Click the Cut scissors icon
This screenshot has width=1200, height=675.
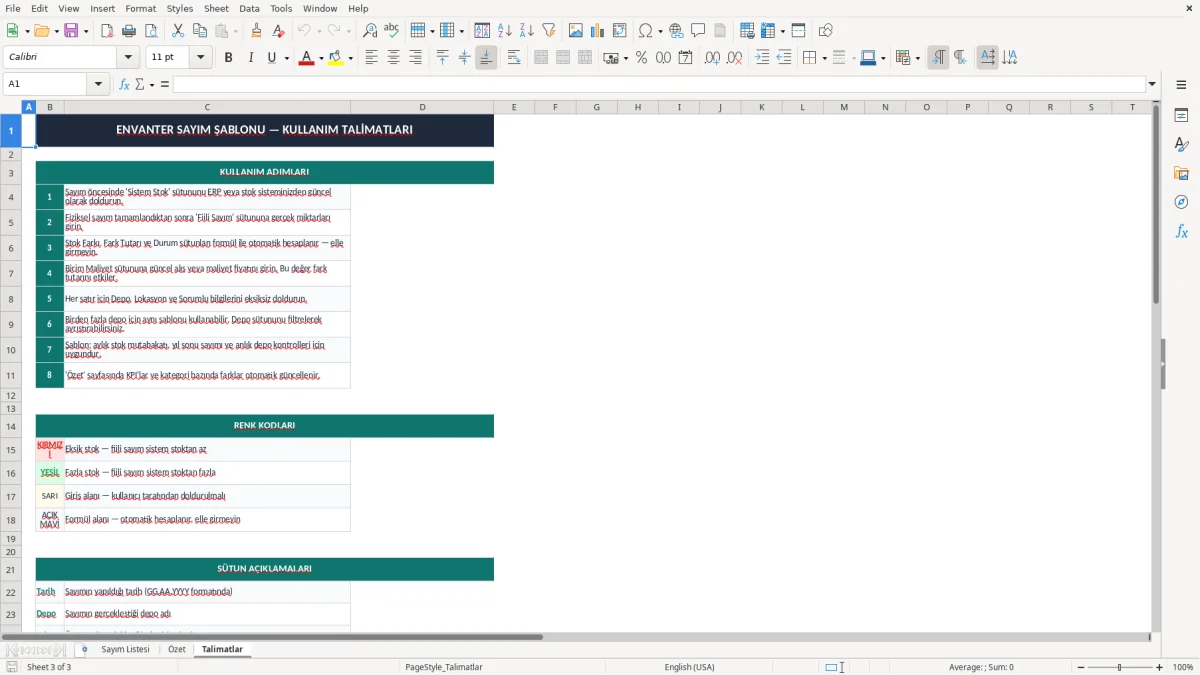(178, 31)
